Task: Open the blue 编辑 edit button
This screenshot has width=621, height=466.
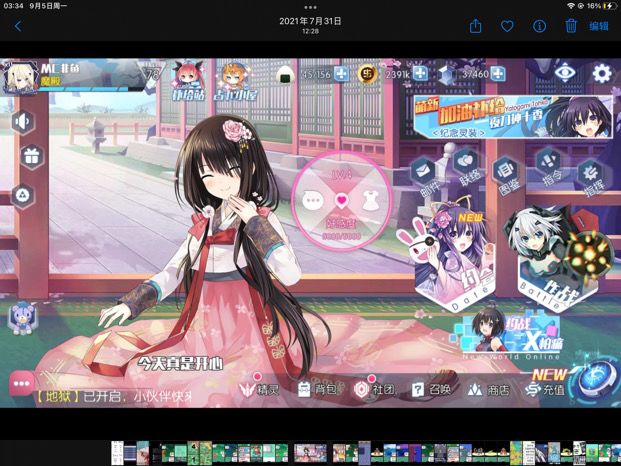Action: (x=598, y=27)
